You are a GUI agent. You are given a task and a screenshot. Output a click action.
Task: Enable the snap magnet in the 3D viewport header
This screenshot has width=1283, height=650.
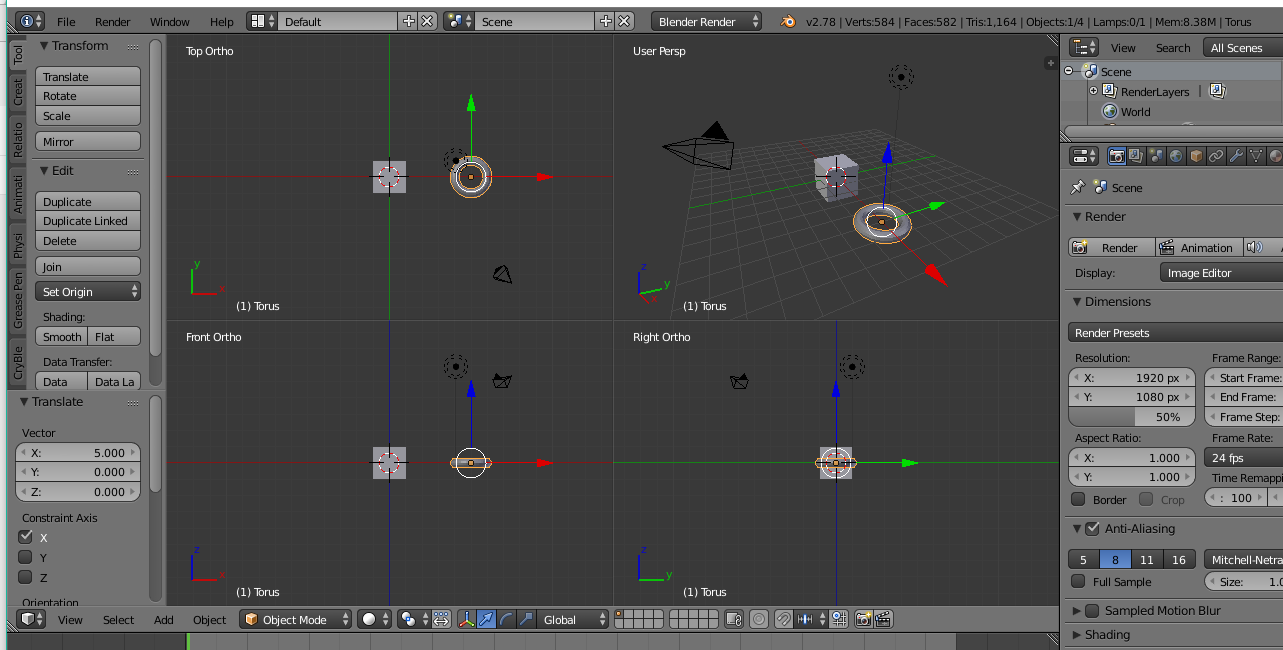(x=786, y=619)
